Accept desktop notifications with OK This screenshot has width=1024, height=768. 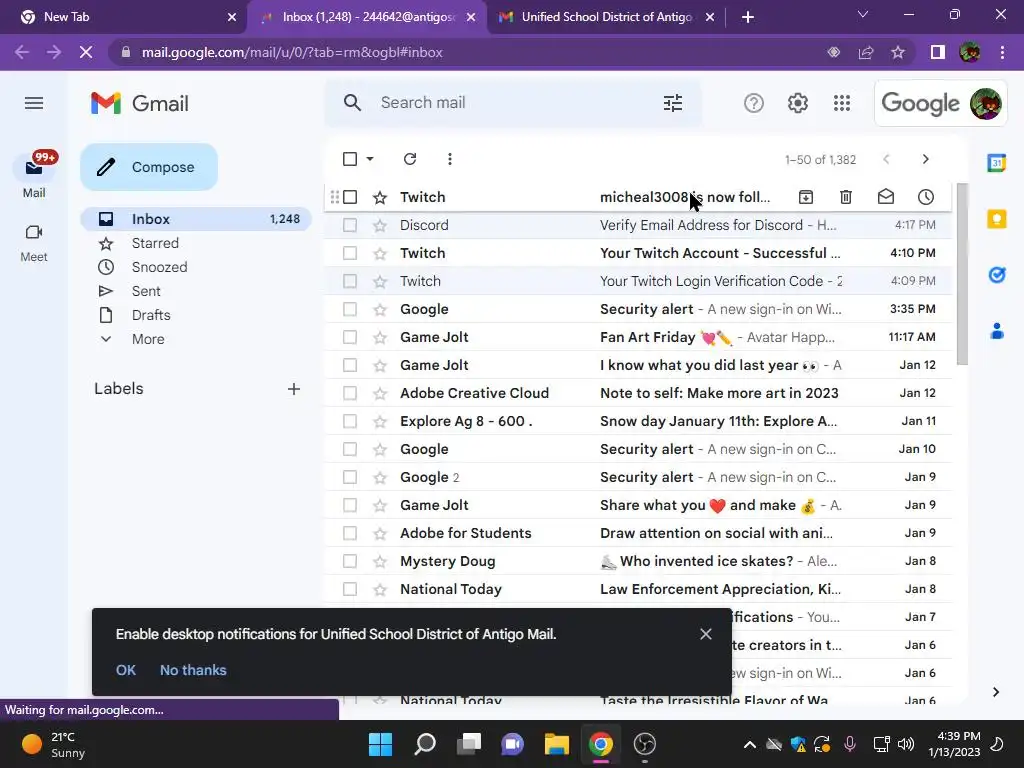[125, 670]
